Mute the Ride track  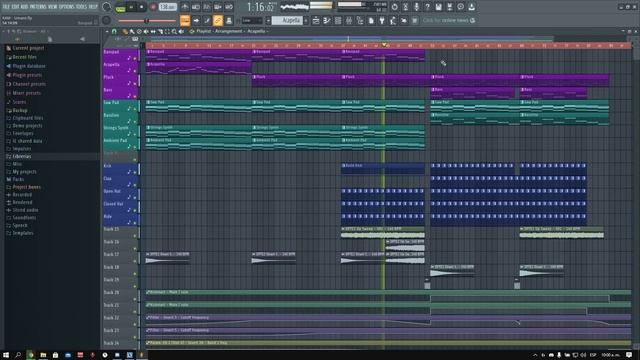pyautogui.click(x=135, y=222)
